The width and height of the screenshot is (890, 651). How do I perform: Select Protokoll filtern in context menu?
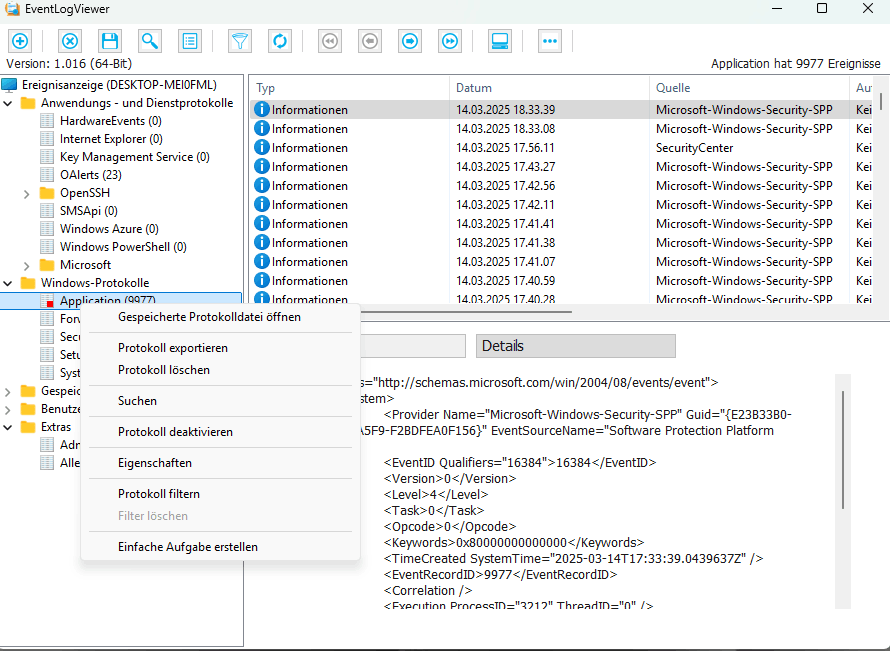click(159, 494)
